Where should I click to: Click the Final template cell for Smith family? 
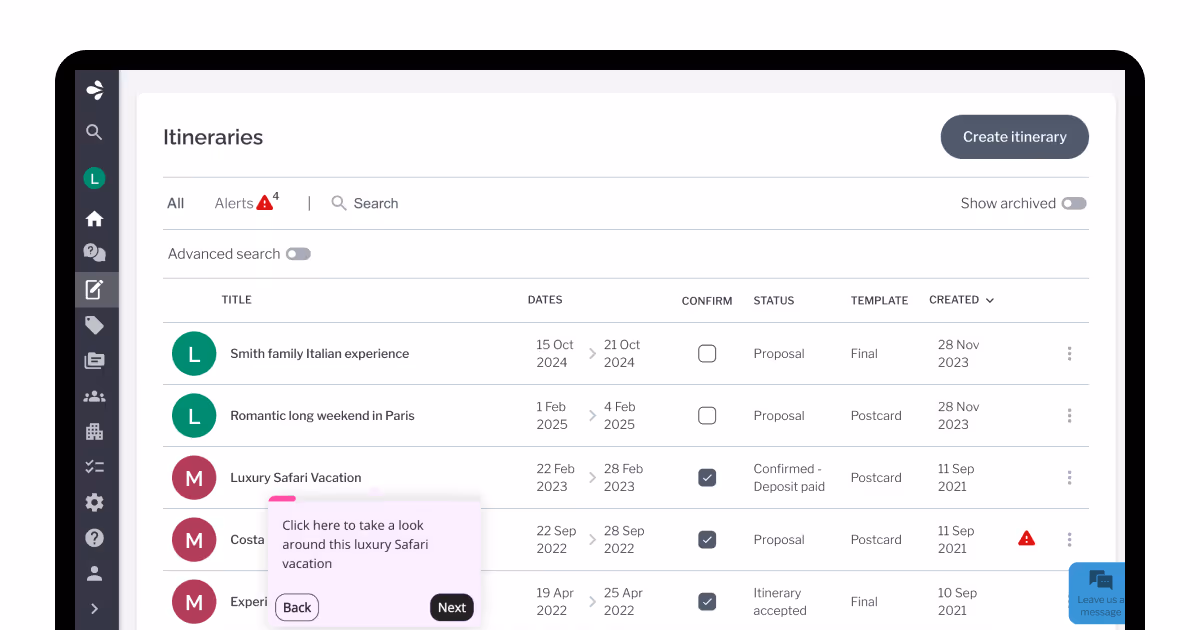click(x=864, y=354)
